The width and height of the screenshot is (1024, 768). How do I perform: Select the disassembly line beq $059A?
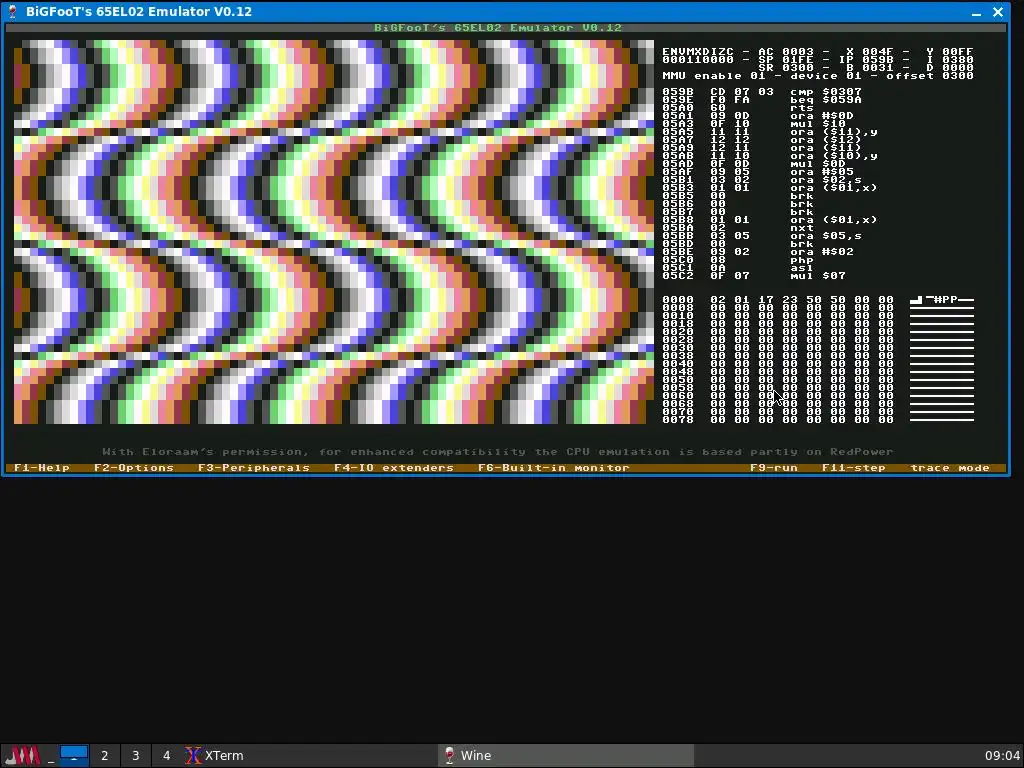762,99
